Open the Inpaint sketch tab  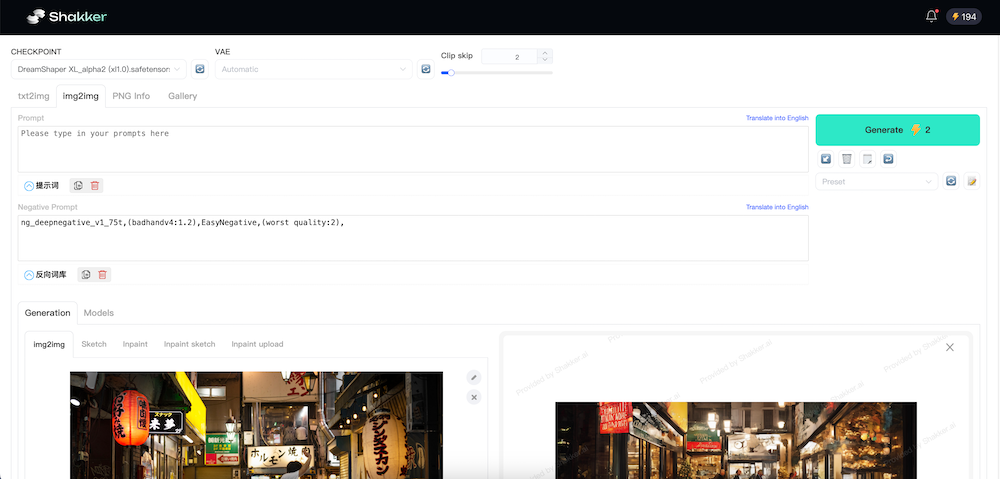coord(189,344)
